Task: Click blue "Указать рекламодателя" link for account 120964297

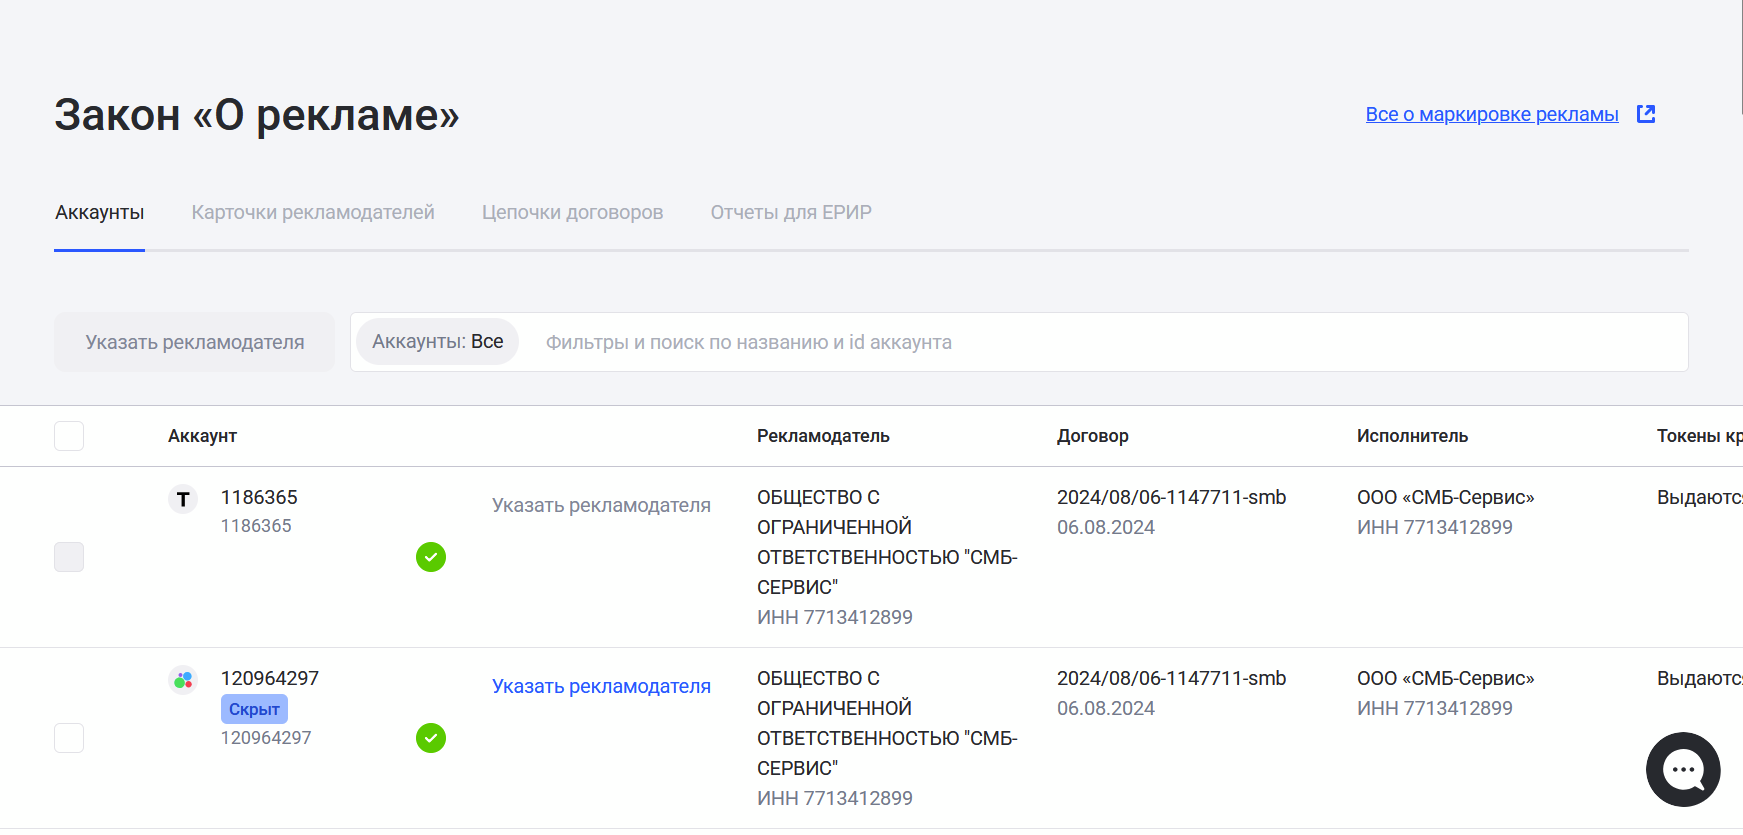Action: point(601,686)
